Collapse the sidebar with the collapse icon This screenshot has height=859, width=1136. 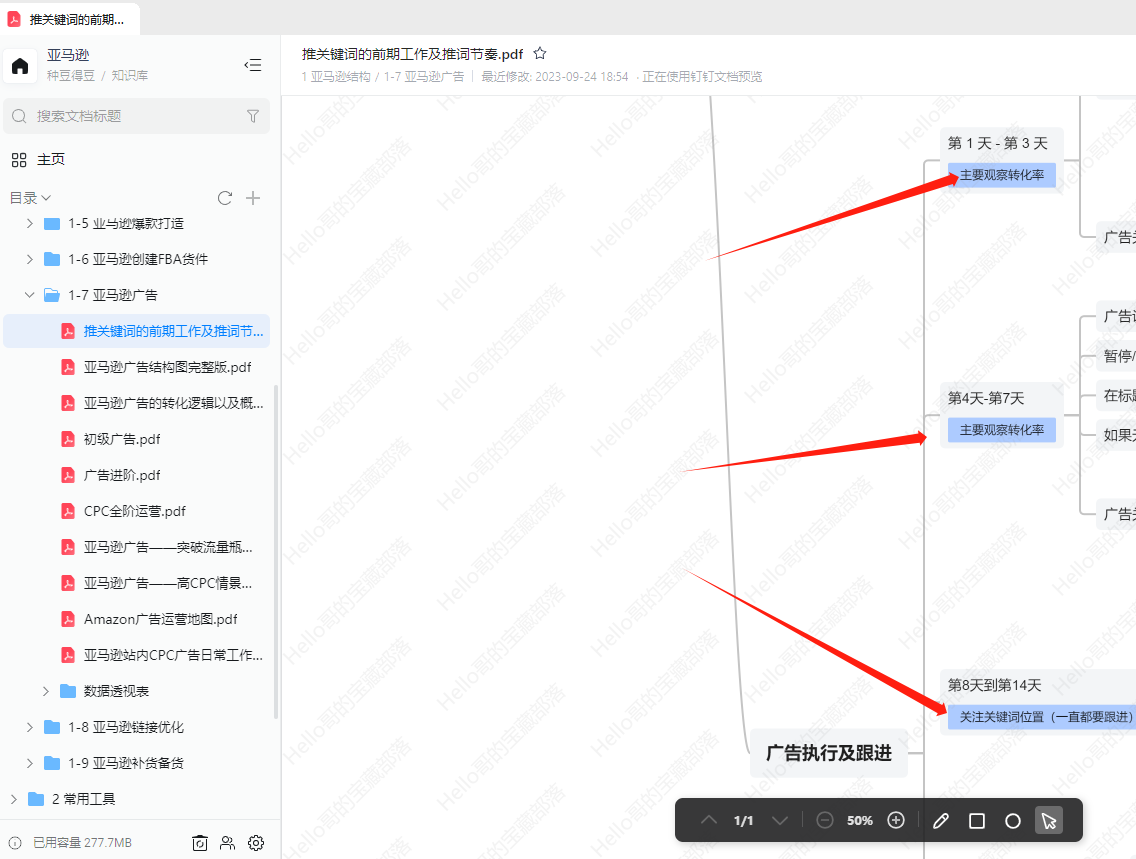click(x=252, y=65)
